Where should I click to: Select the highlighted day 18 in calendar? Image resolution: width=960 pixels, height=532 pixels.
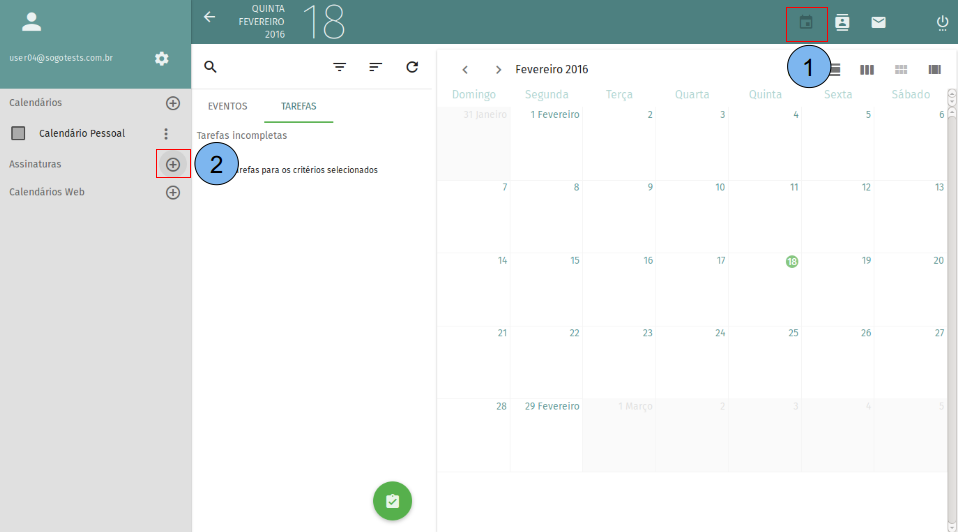click(791, 261)
